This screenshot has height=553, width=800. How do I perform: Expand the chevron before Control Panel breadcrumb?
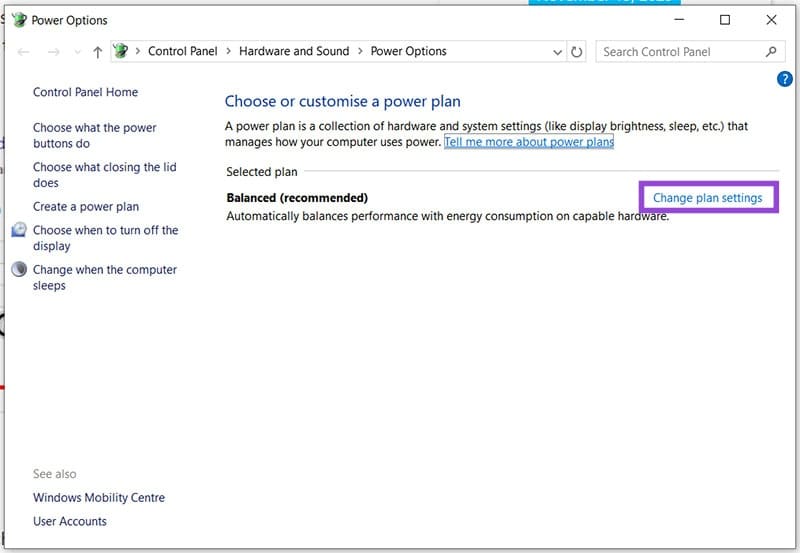138,51
